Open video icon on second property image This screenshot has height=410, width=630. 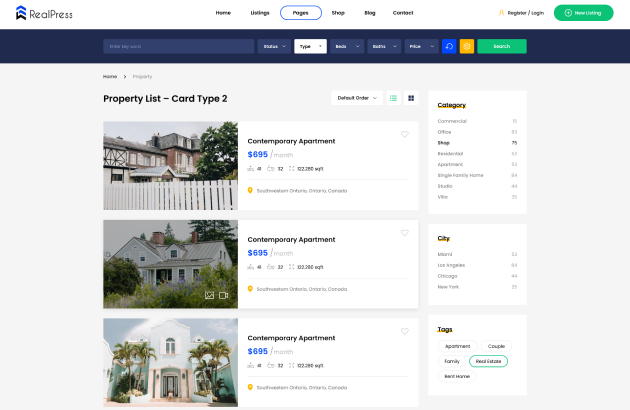pos(224,295)
